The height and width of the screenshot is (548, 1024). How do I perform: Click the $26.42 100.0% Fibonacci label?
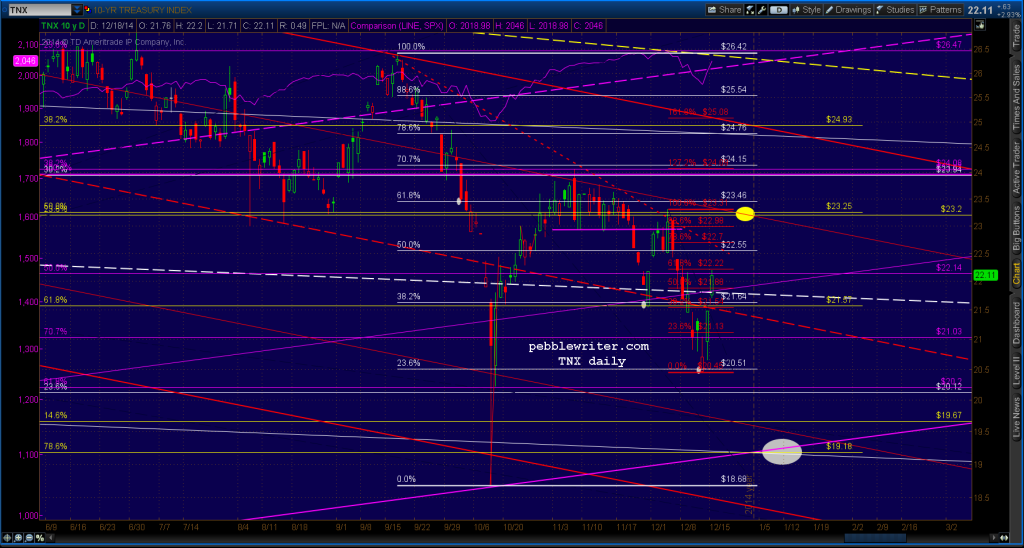pyautogui.click(x=733, y=47)
